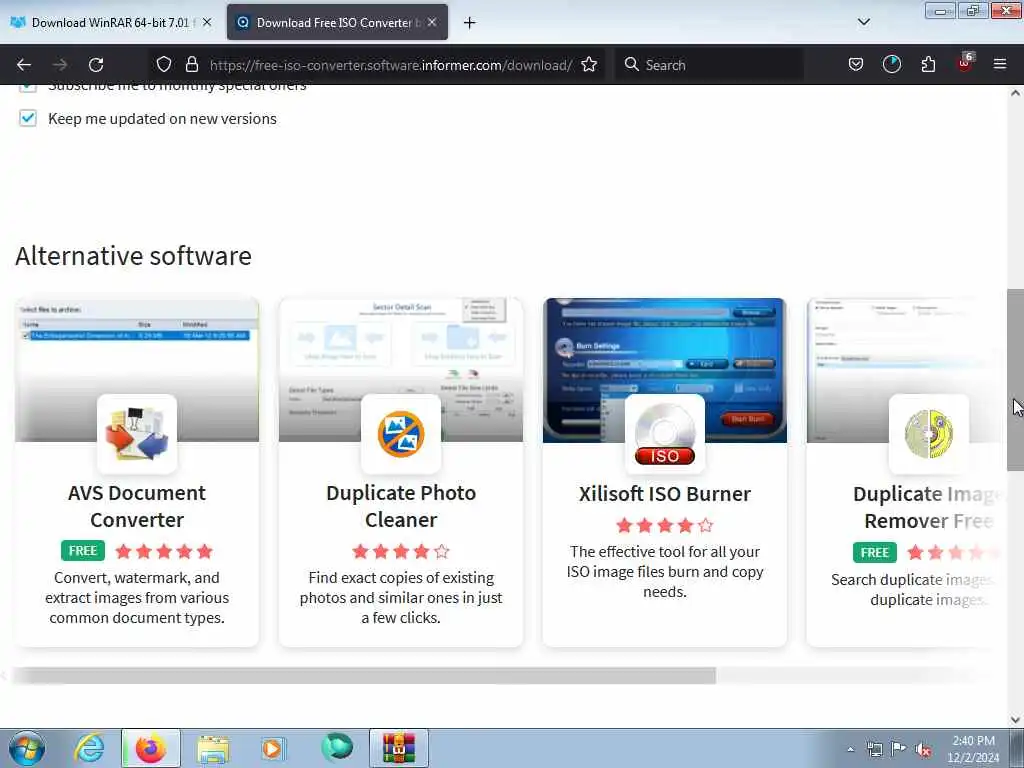Image resolution: width=1024 pixels, height=768 pixels.
Task: Open the Windows Start menu
Action: pos(27,748)
